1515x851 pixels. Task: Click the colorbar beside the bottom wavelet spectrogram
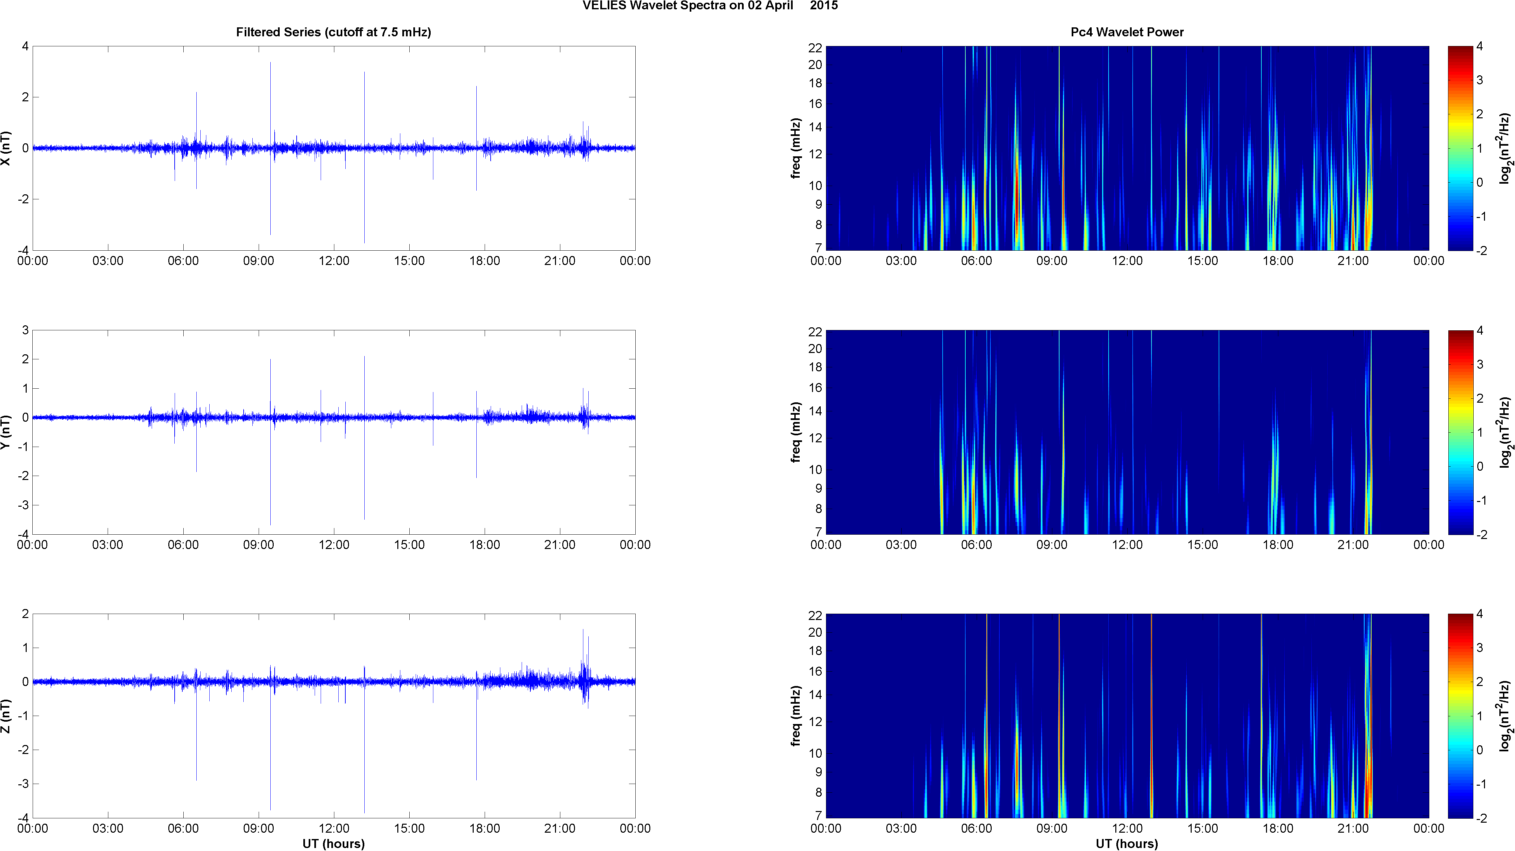tap(1460, 716)
